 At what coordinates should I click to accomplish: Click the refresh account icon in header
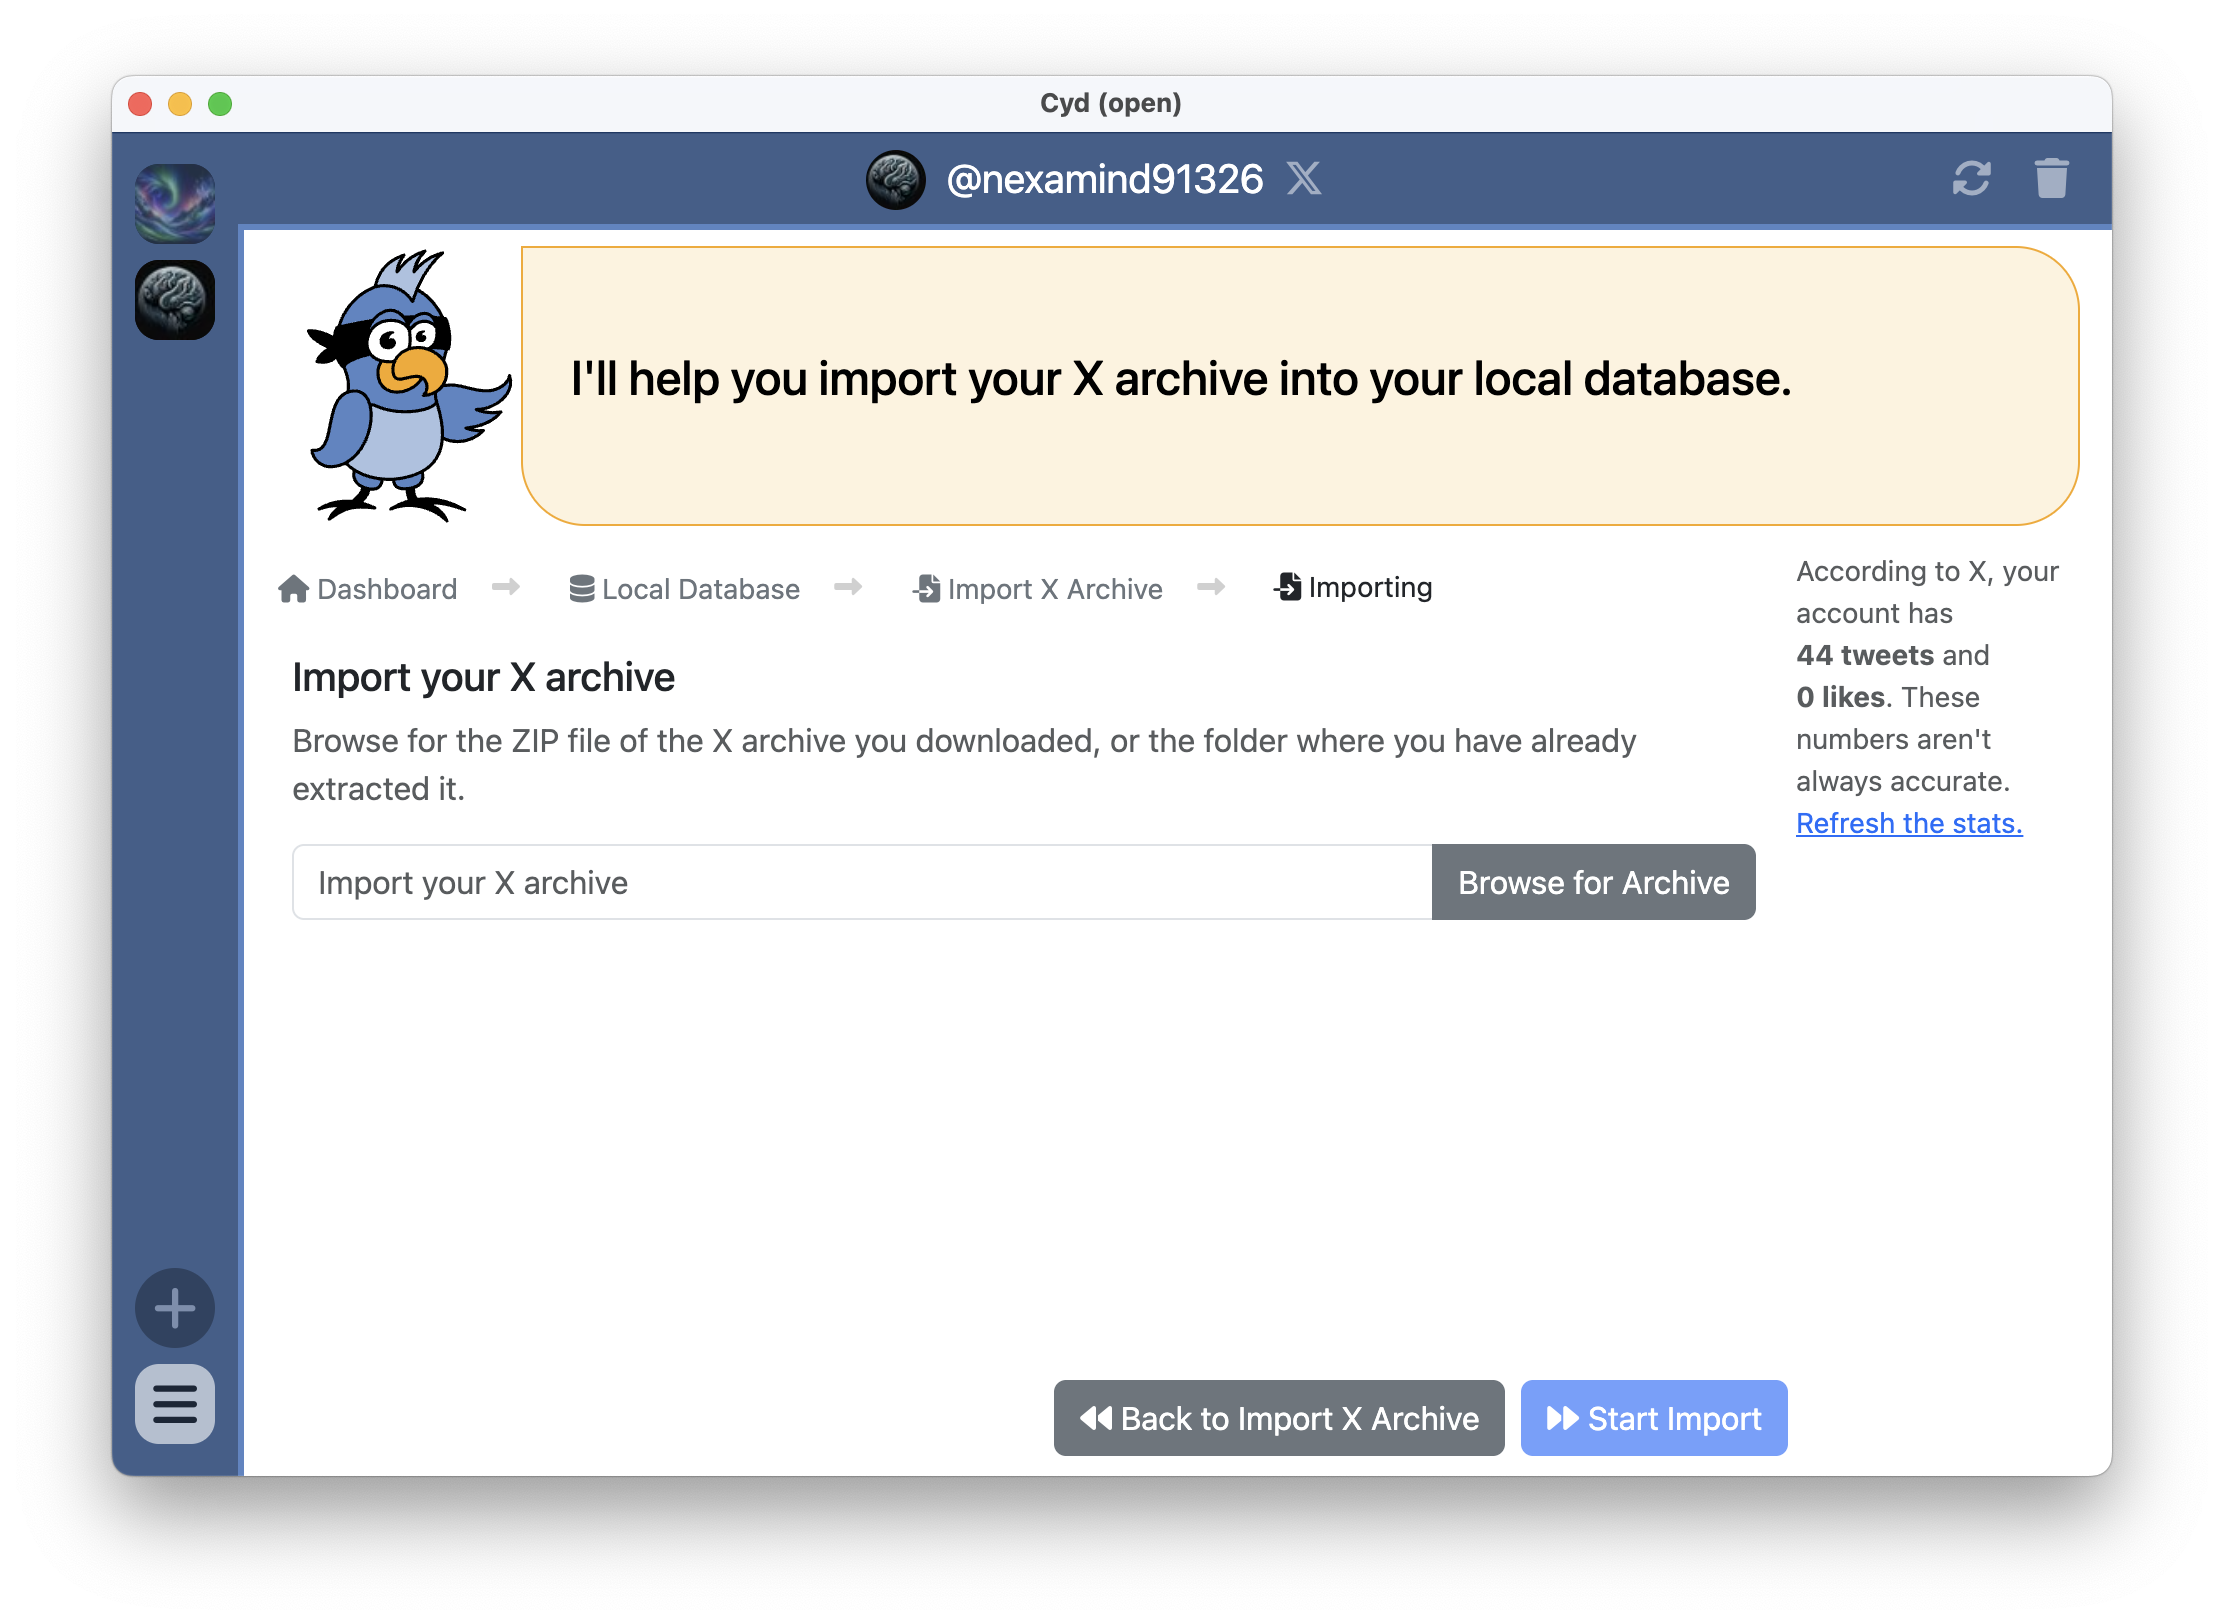[x=1971, y=179]
